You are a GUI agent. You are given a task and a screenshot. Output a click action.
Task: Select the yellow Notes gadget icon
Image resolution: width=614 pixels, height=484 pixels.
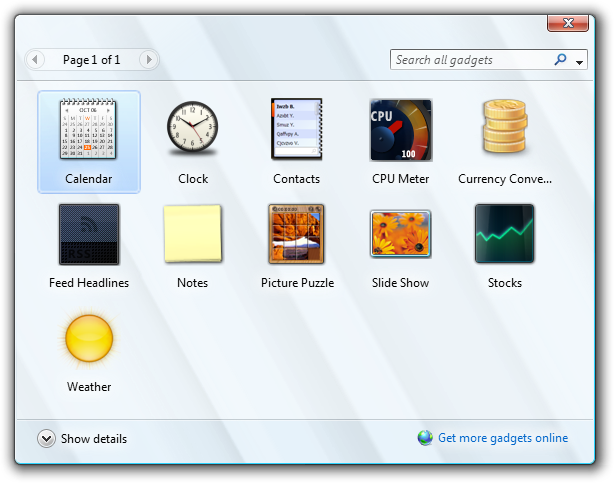coord(193,233)
